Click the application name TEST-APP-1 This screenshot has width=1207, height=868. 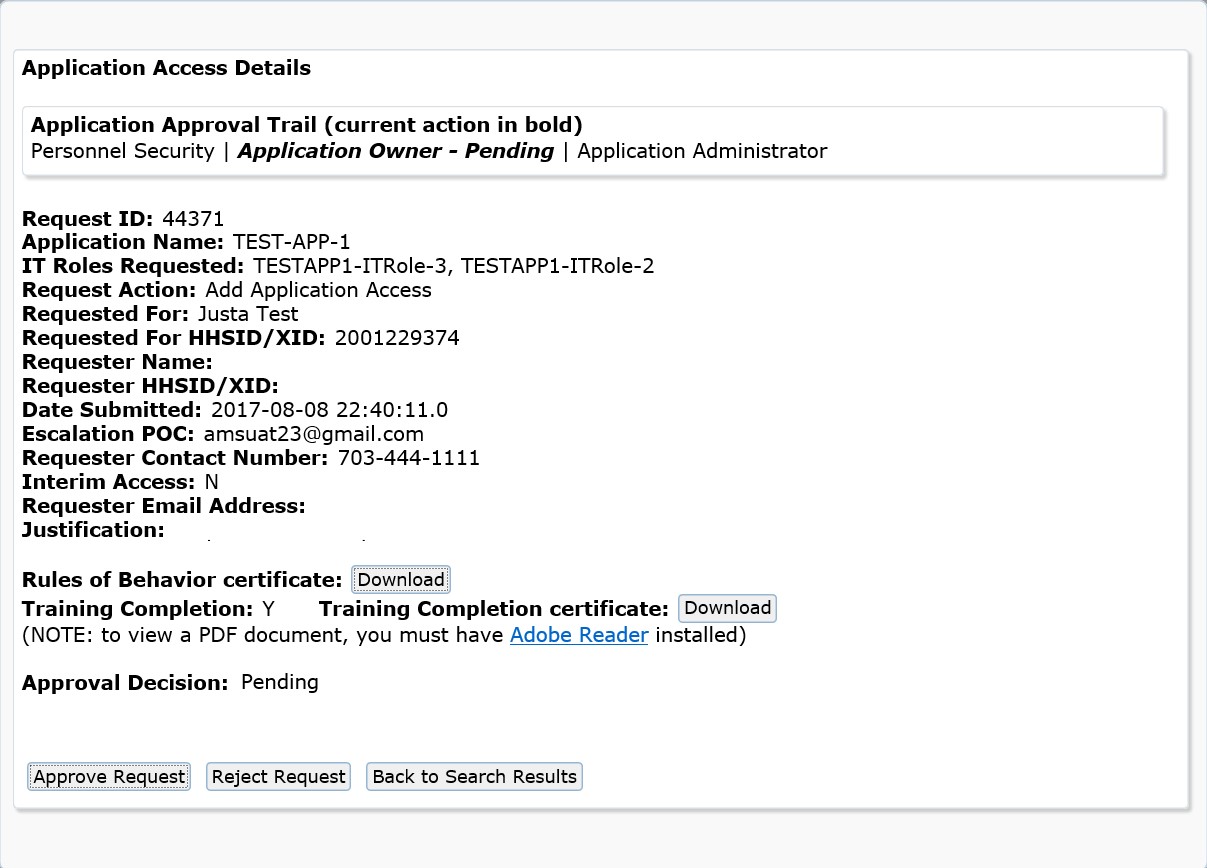[291, 243]
